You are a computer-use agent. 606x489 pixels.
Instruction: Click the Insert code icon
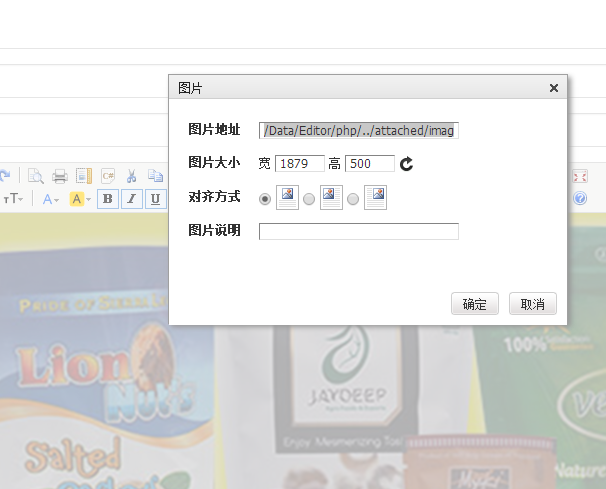click(107, 176)
